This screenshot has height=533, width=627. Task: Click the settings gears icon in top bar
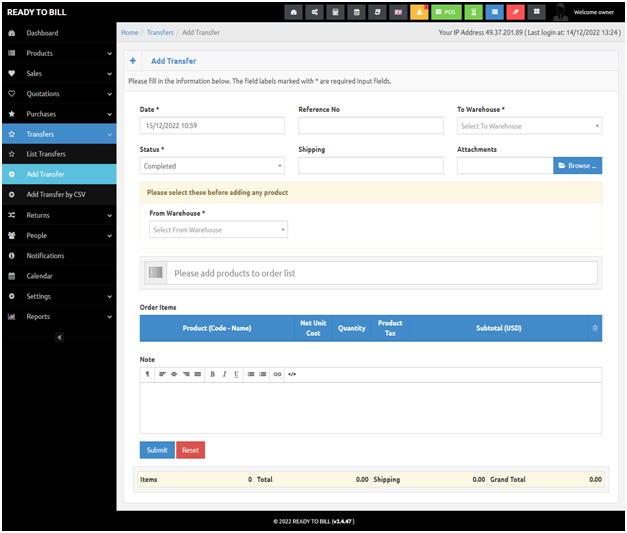(x=315, y=12)
